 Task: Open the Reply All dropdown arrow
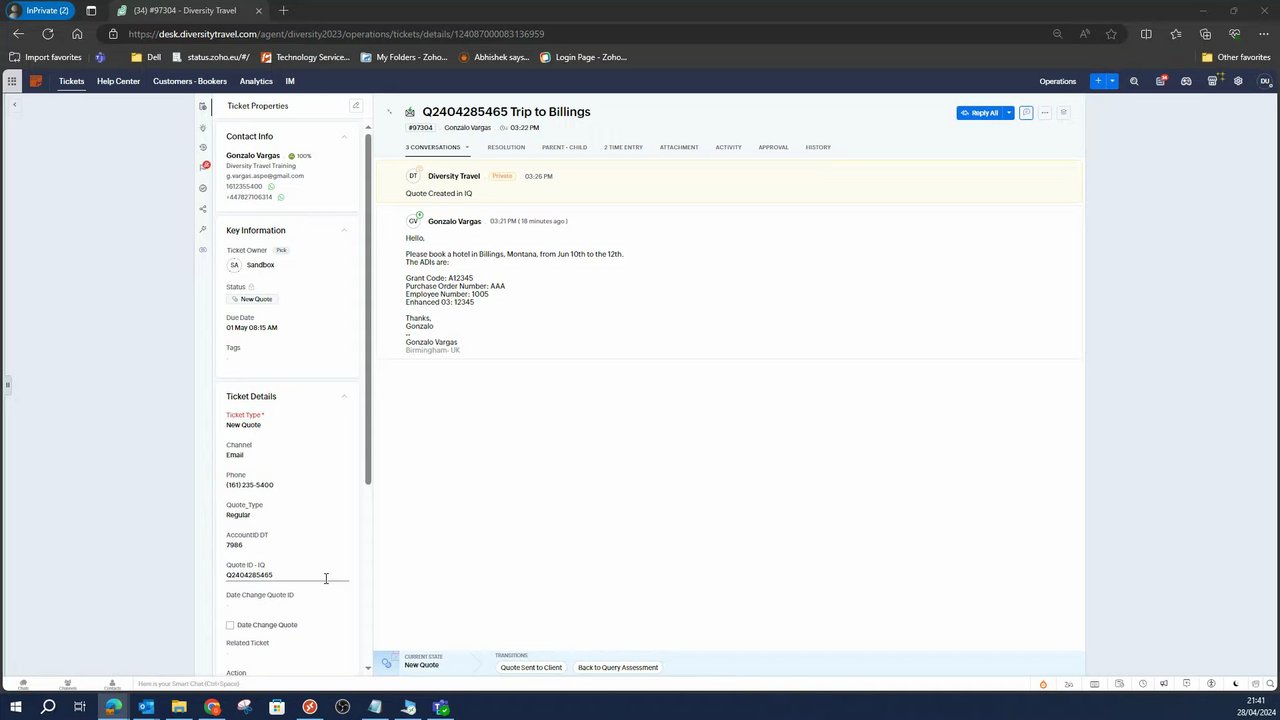coord(1009,113)
